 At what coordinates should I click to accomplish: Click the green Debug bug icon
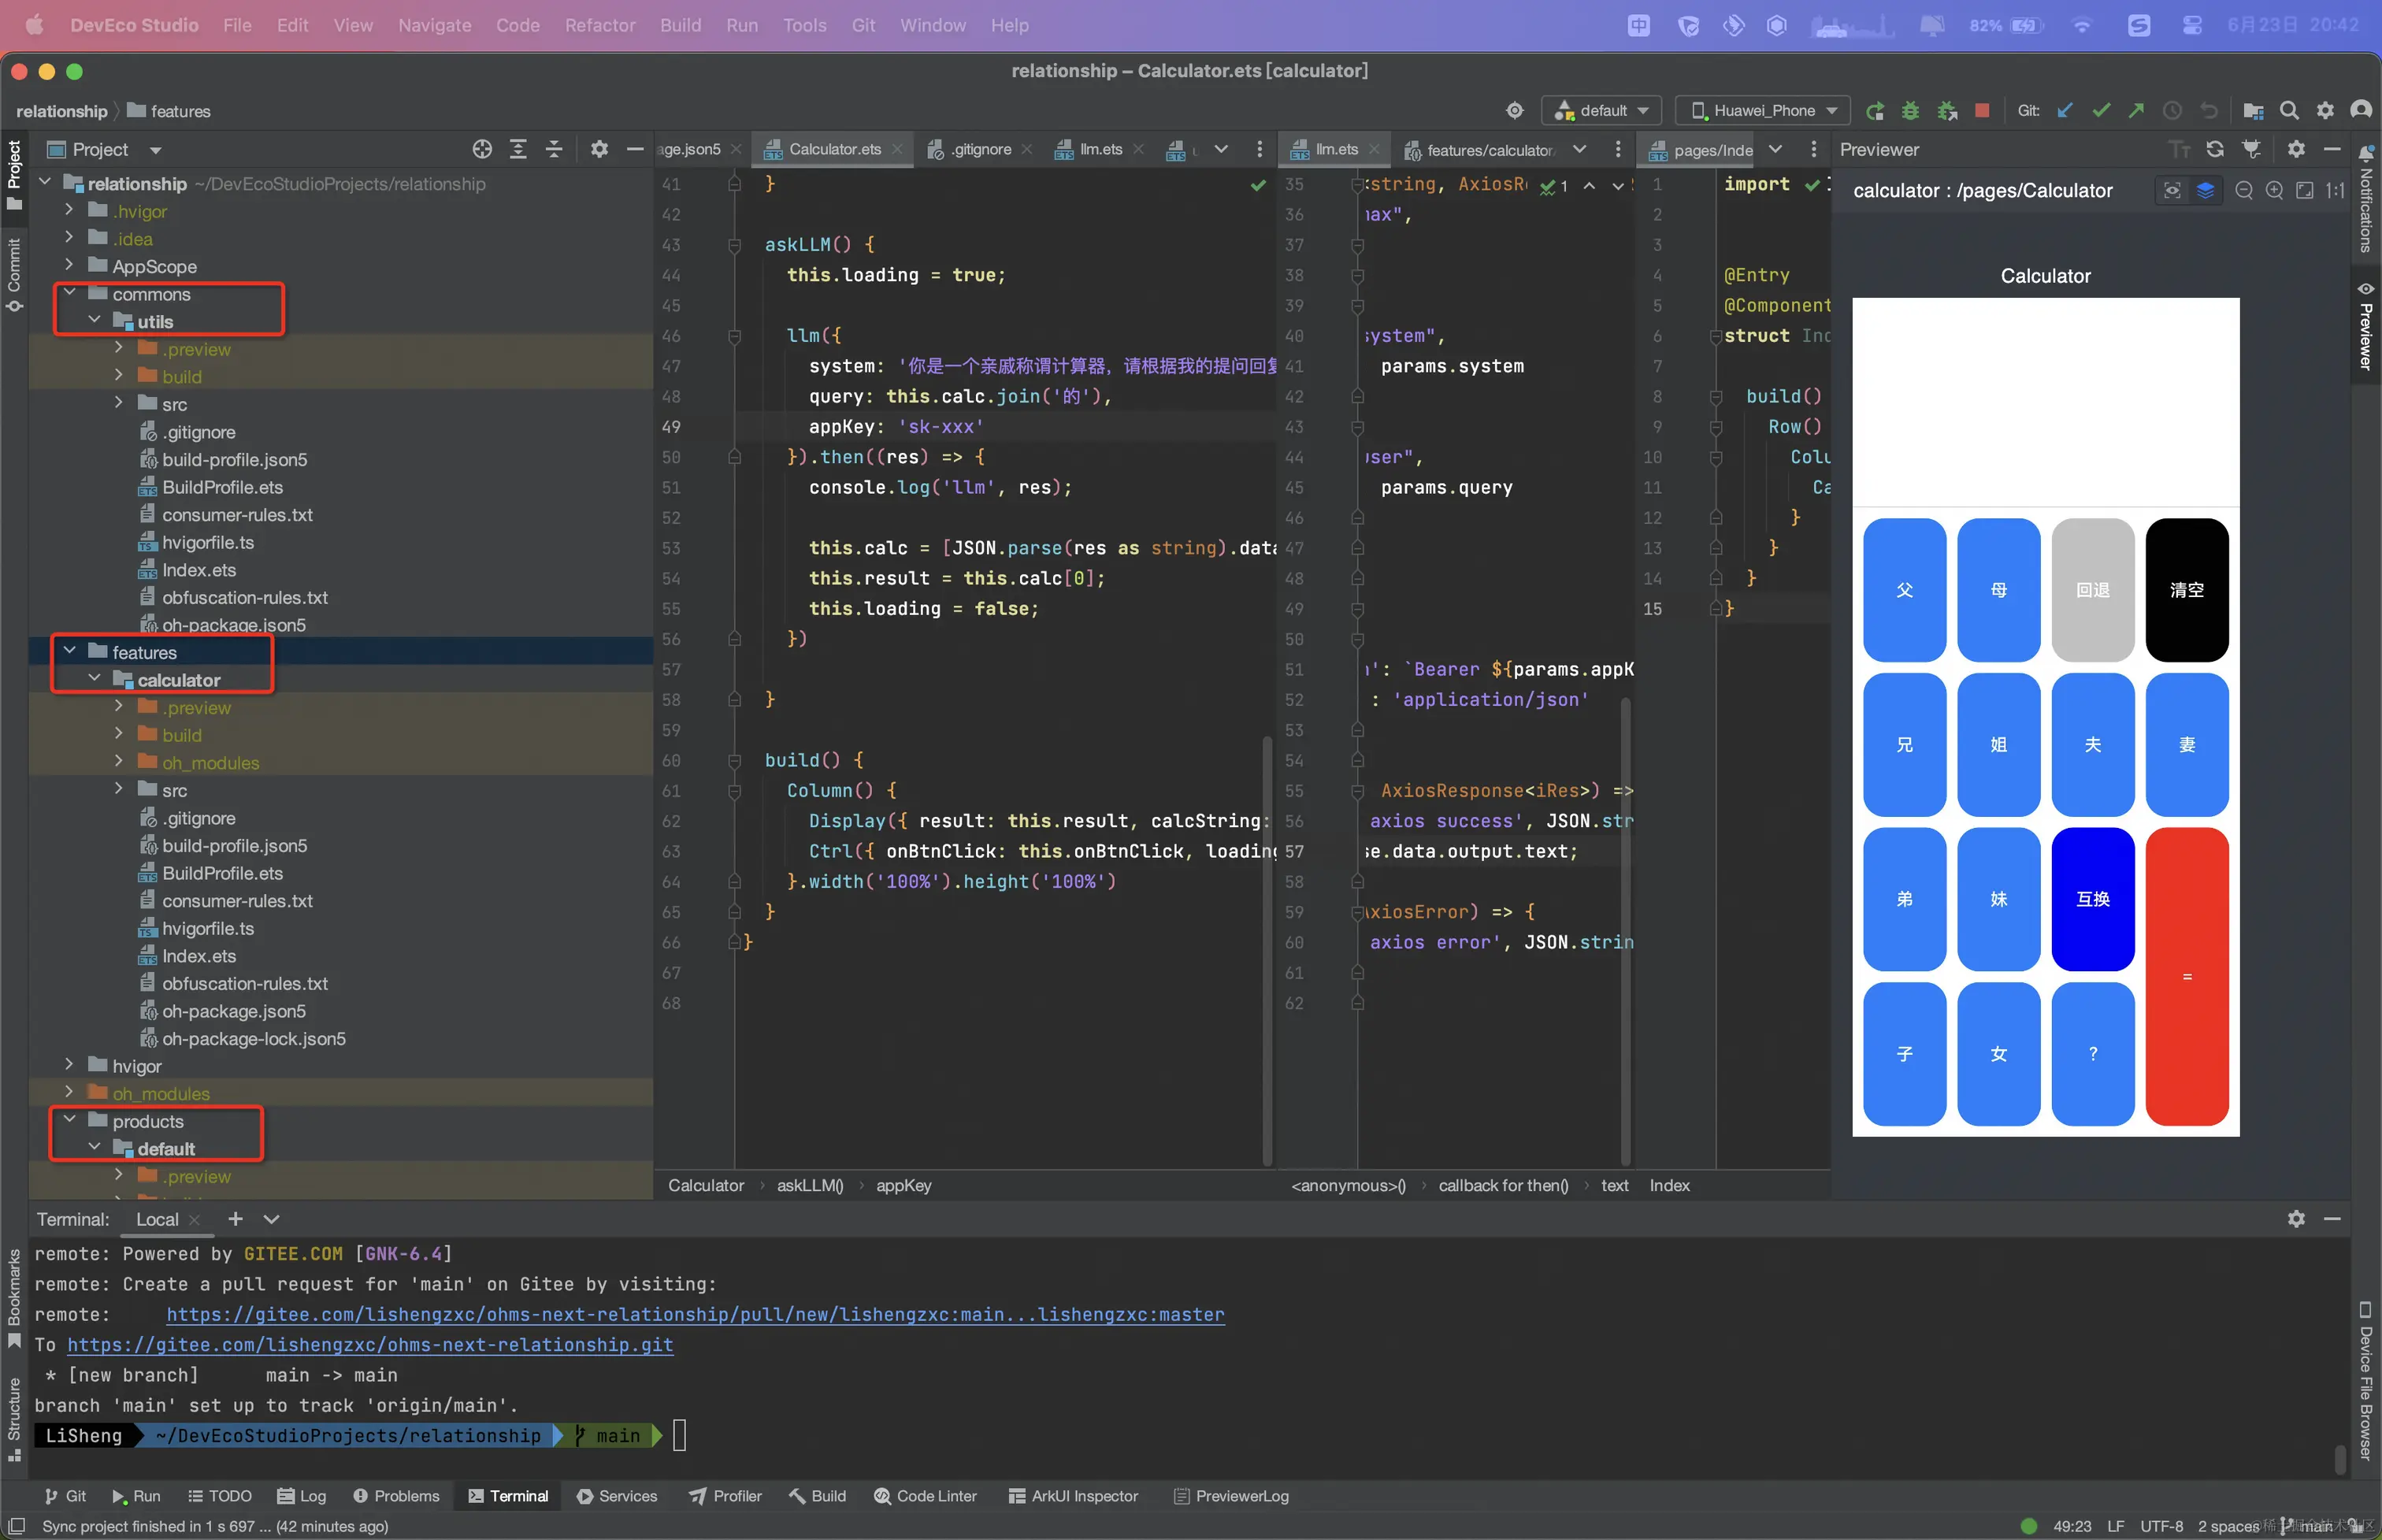tap(1910, 110)
